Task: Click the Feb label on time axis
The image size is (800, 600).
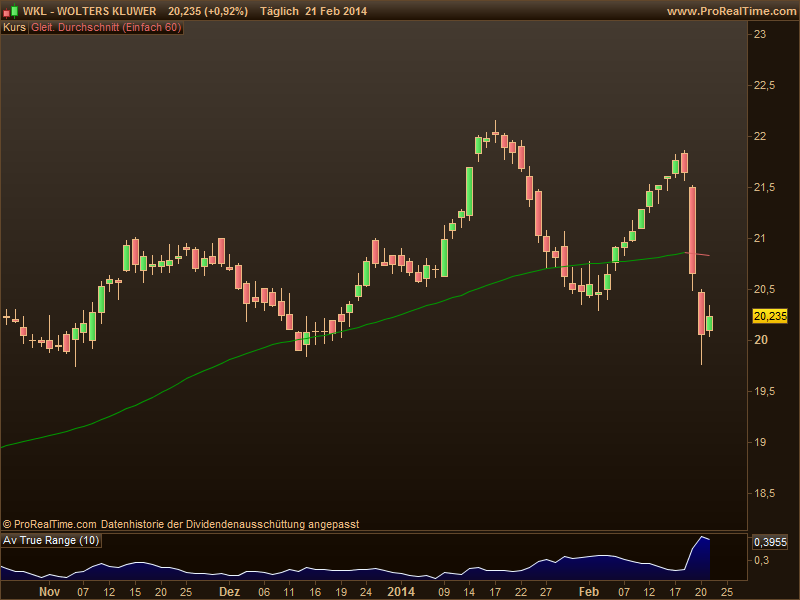Action: click(x=588, y=592)
